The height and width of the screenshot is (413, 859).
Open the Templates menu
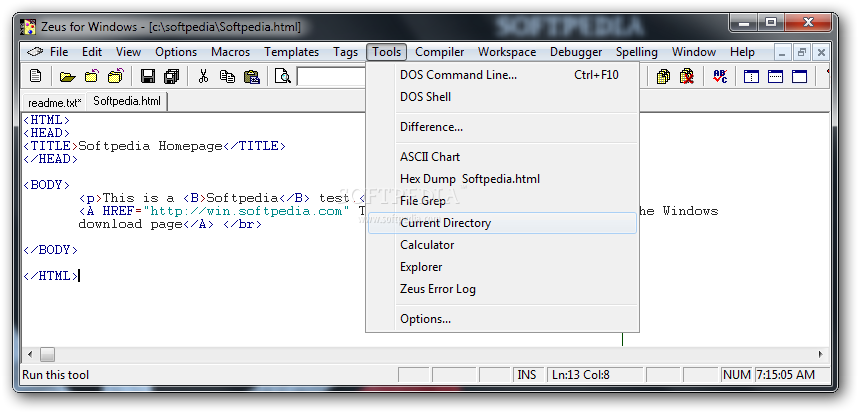pyautogui.click(x=291, y=52)
